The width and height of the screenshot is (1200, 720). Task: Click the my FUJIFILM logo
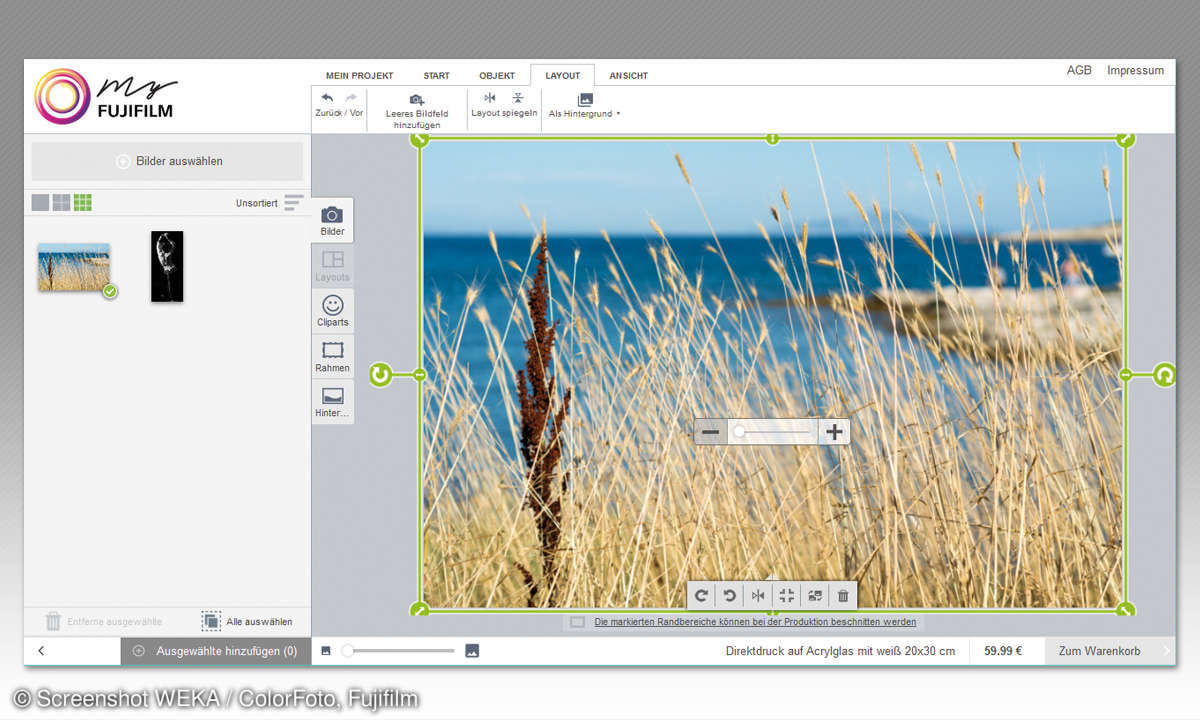pos(106,97)
